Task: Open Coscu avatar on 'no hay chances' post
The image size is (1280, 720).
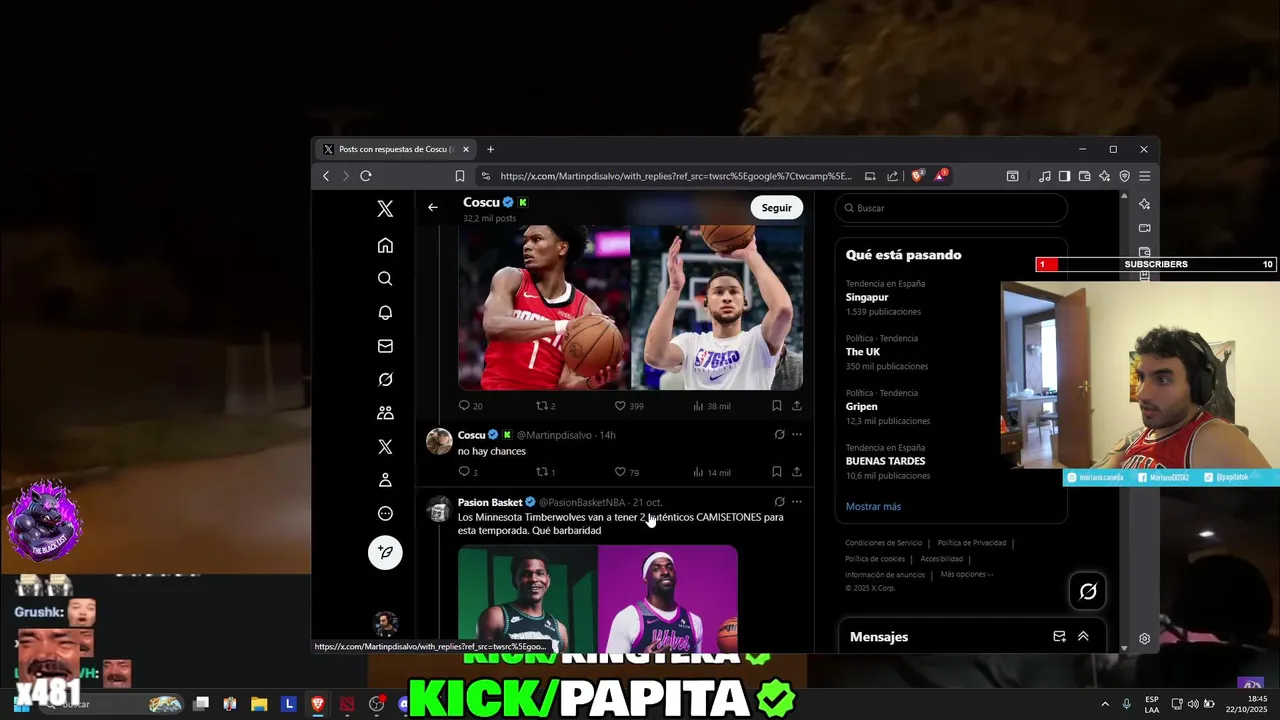Action: (439, 441)
